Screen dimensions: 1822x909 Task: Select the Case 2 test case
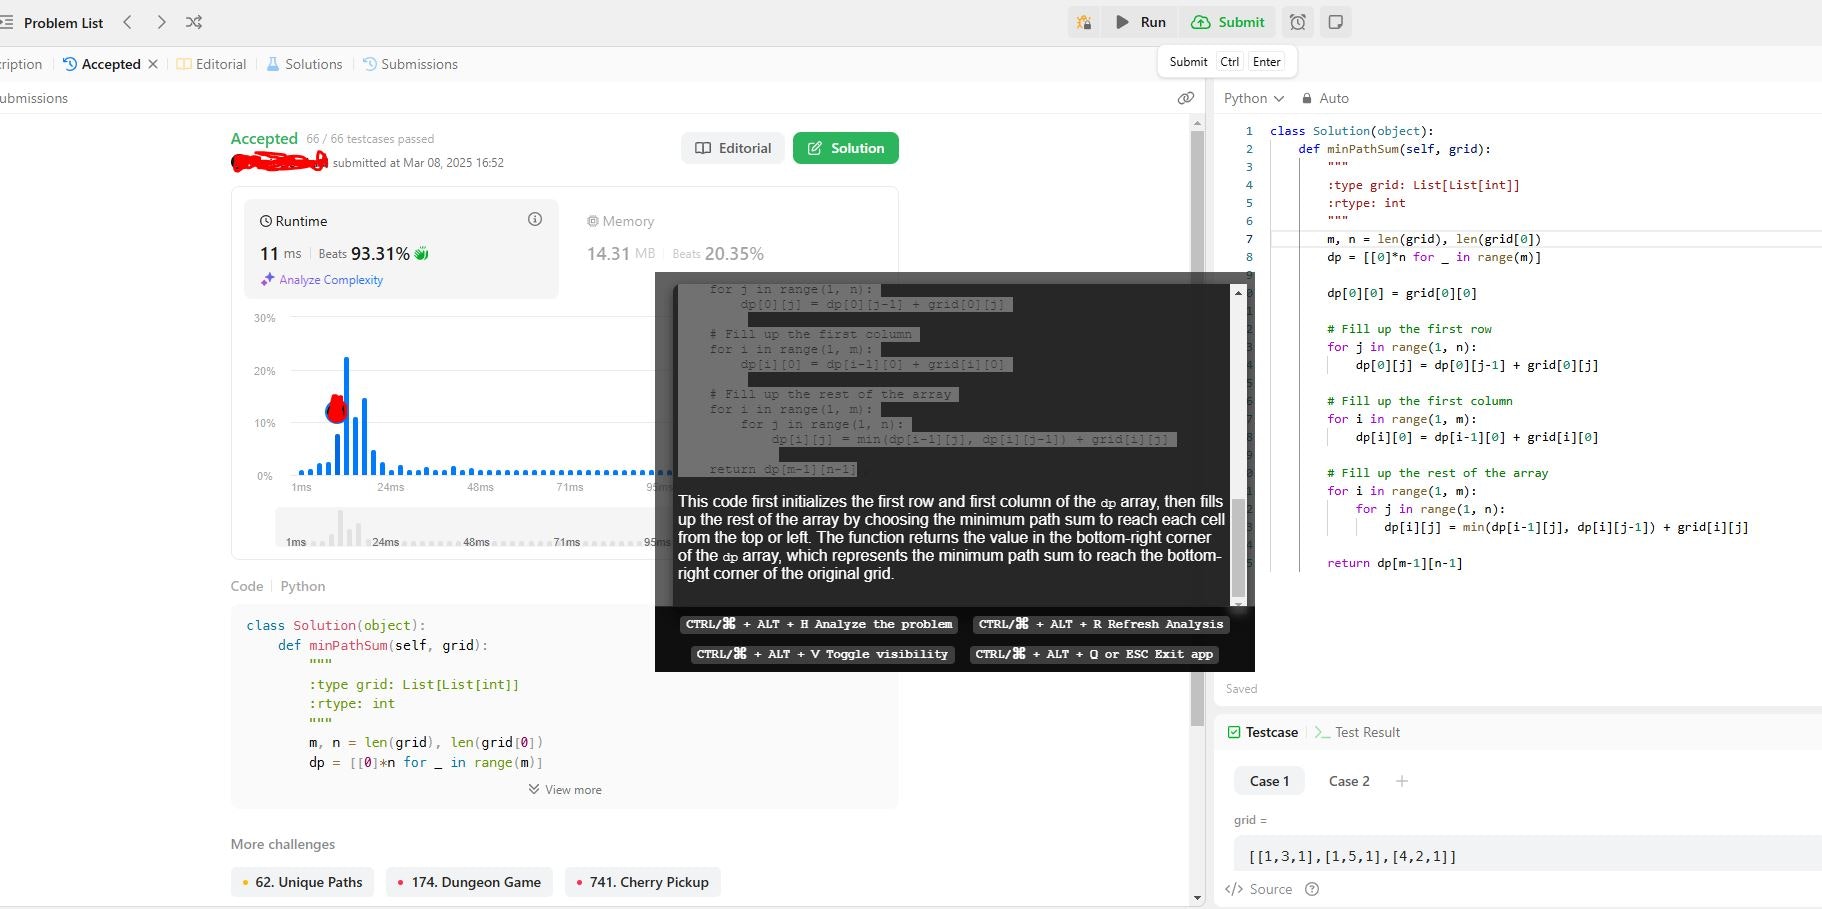(x=1348, y=781)
